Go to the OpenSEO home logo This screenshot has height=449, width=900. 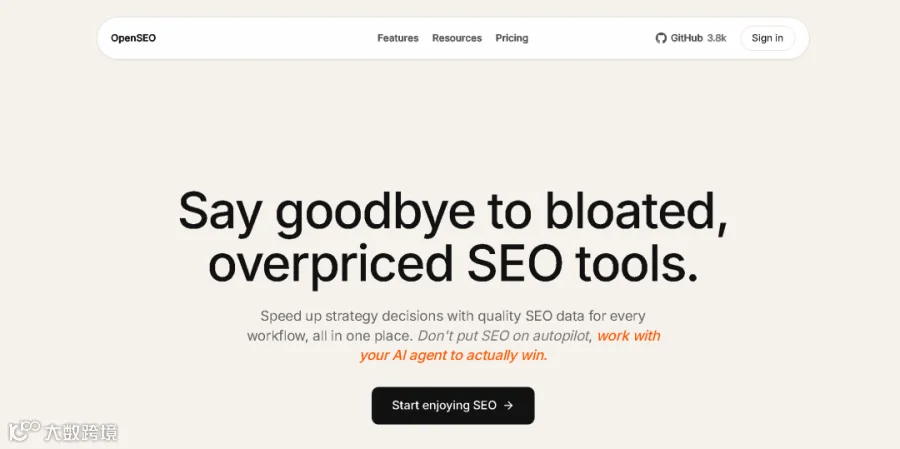pyautogui.click(x=133, y=38)
